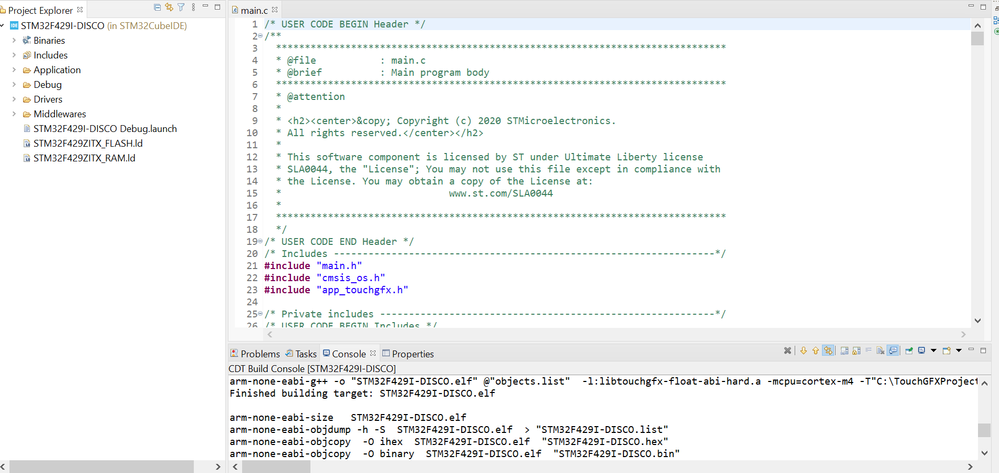Pin the current console
The image size is (999, 473).
coord(909,351)
